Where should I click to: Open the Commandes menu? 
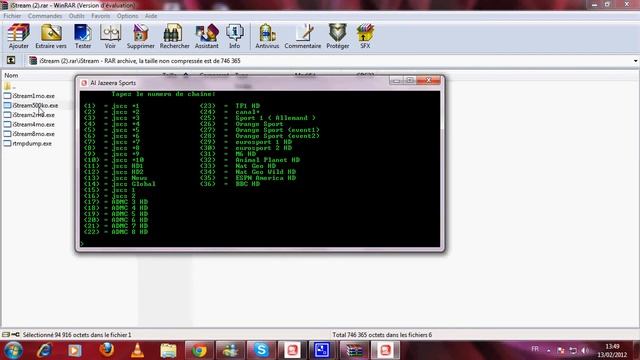coord(45,16)
